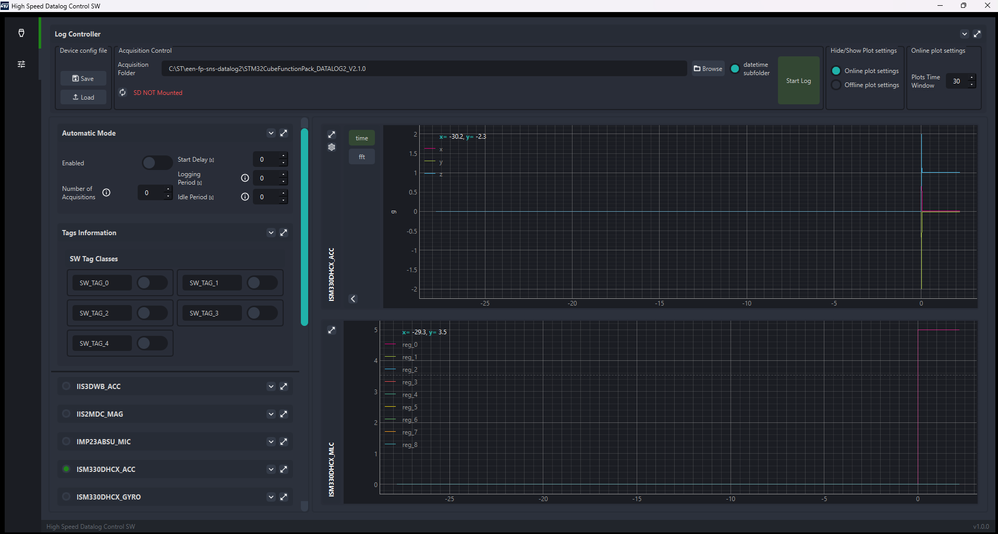This screenshot has width=998, height=534.
Task: Select the Offline plot settings radio button
Action: point(836,85)
